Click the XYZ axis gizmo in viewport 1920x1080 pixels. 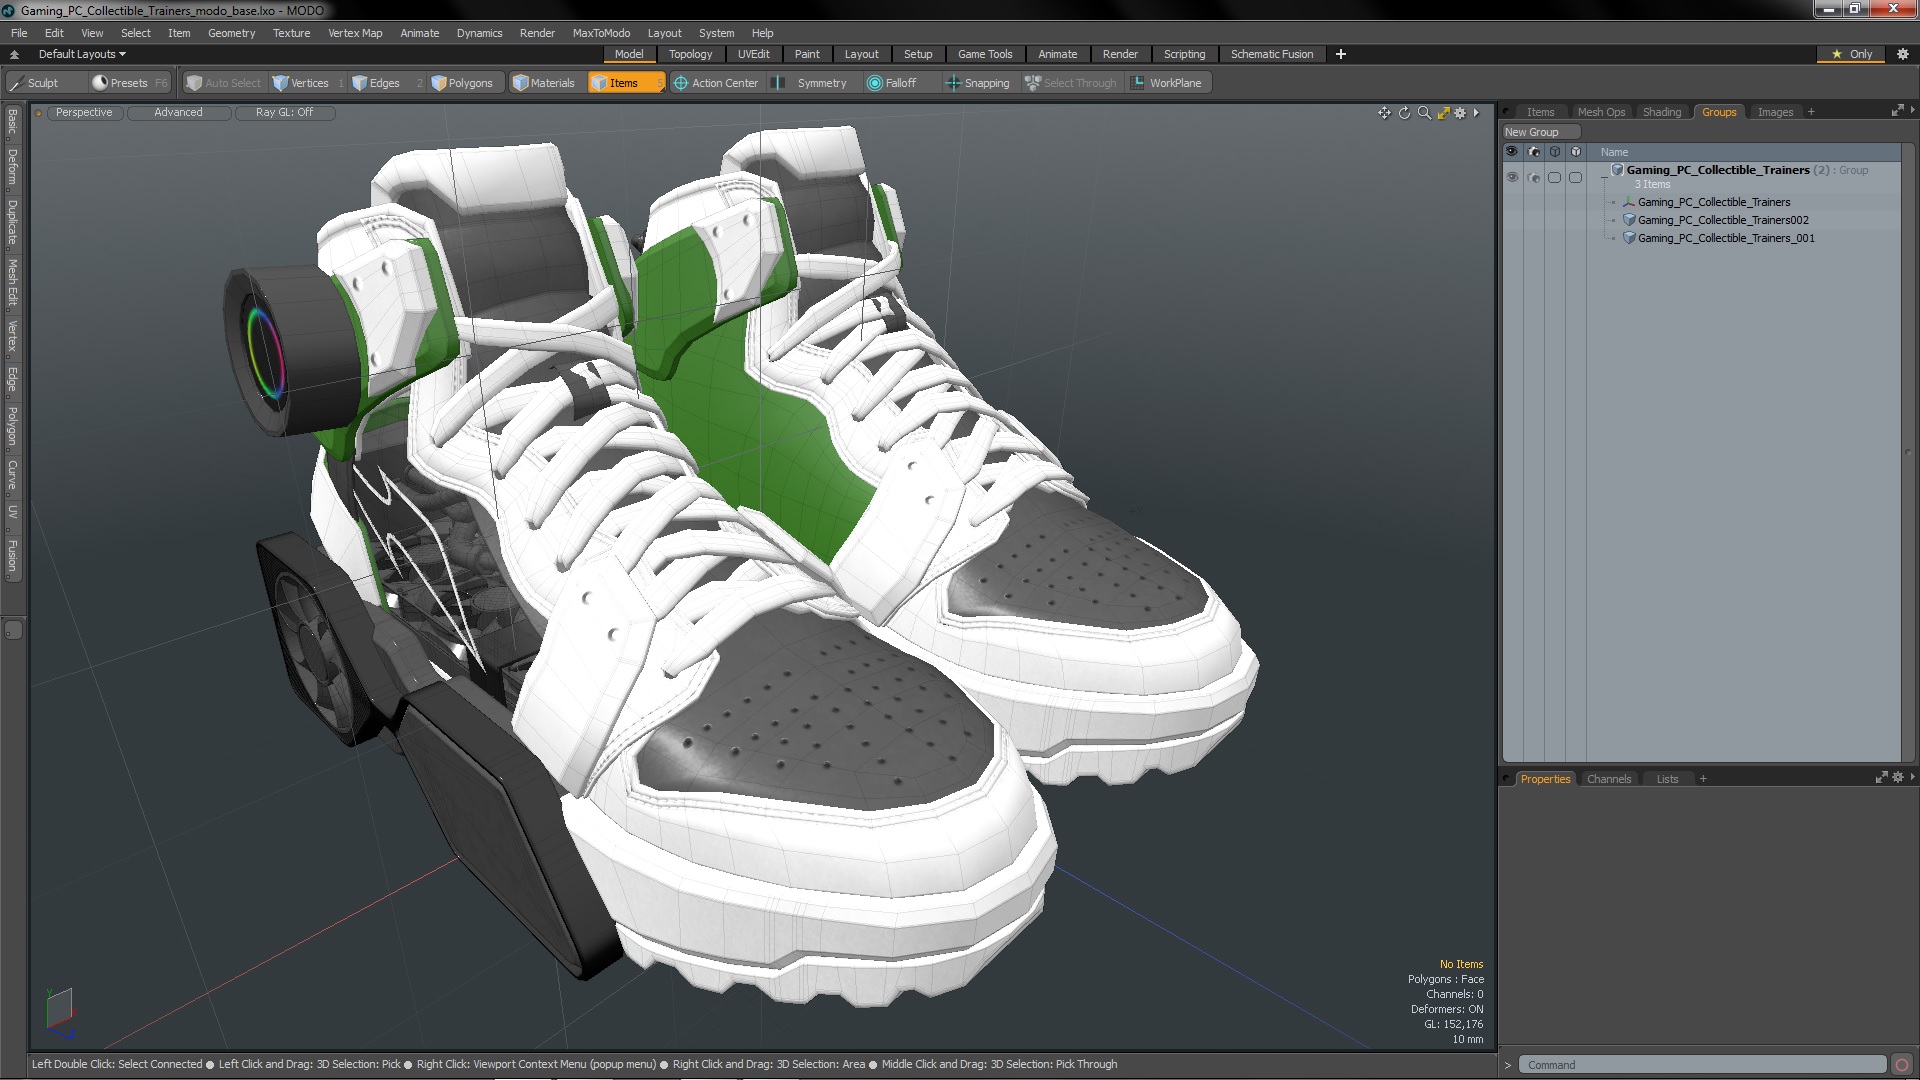pyautogui.click(x=59, y=1013)
